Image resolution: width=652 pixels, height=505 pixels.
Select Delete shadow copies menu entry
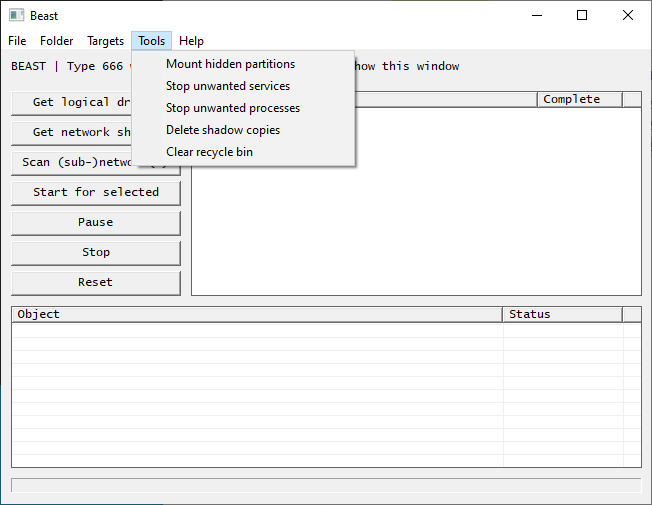243,130
